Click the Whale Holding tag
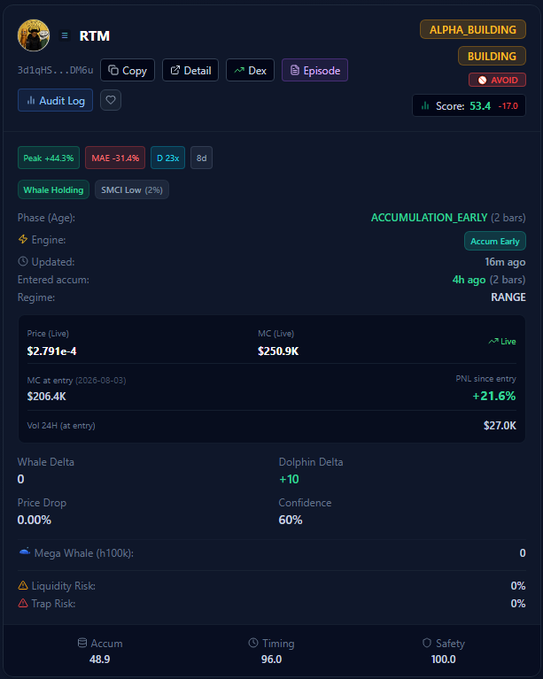Viewport: 543px width, 679px height. [x=53, y=190]
